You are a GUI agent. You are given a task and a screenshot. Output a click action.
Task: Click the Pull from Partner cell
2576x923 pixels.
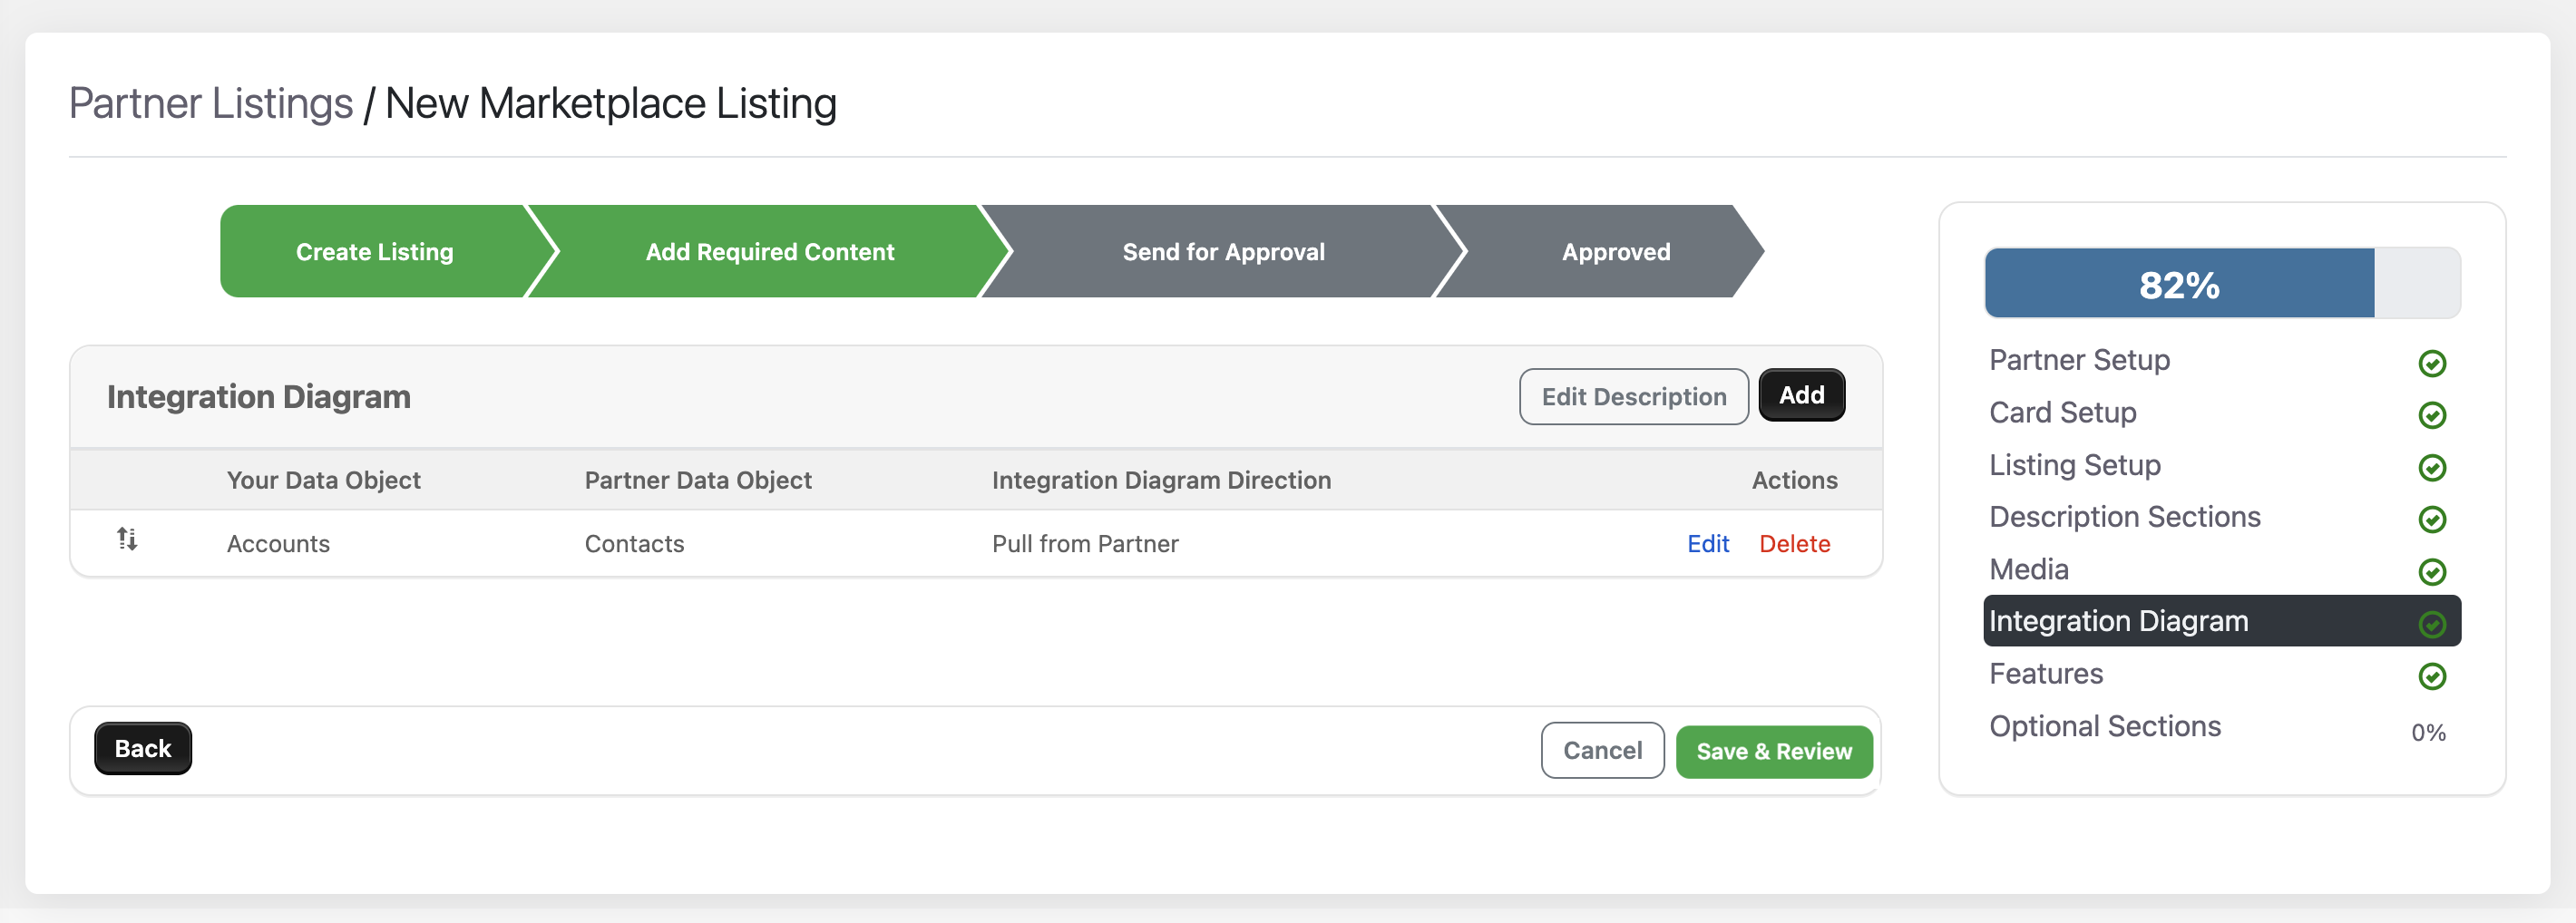pos(1085,543)
